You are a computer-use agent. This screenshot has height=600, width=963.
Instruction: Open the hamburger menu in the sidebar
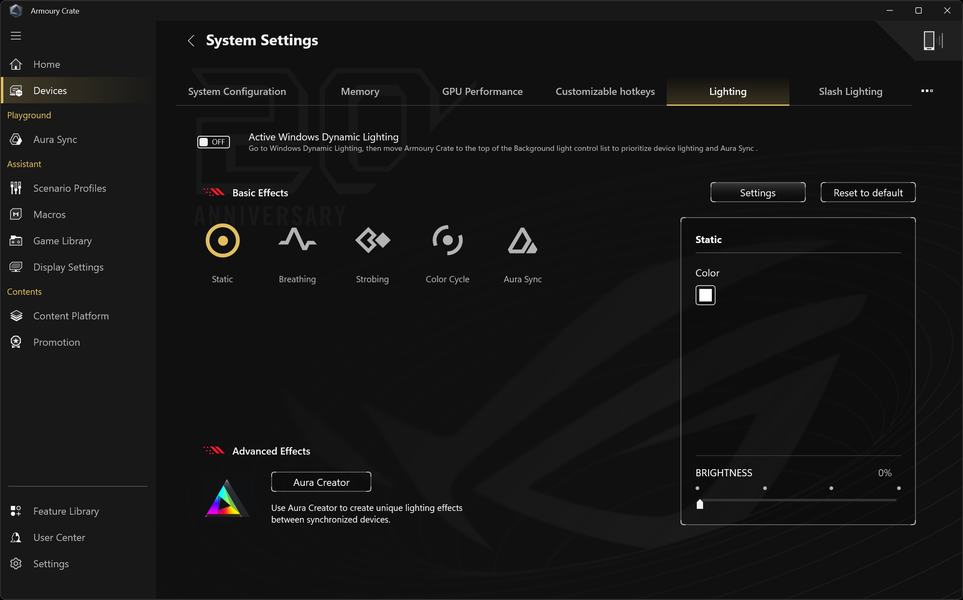tap(16, 36)
